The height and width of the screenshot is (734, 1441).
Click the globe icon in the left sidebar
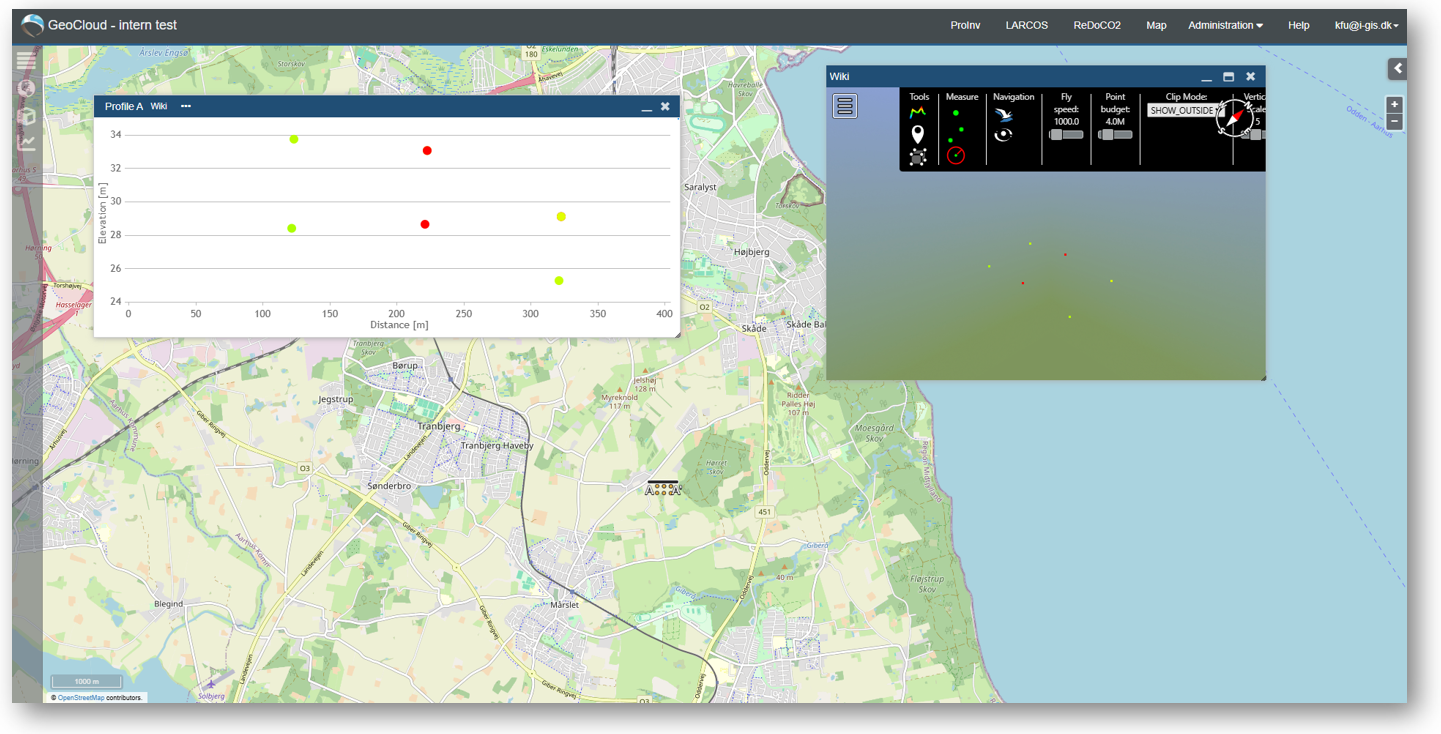tap(26, 89)
